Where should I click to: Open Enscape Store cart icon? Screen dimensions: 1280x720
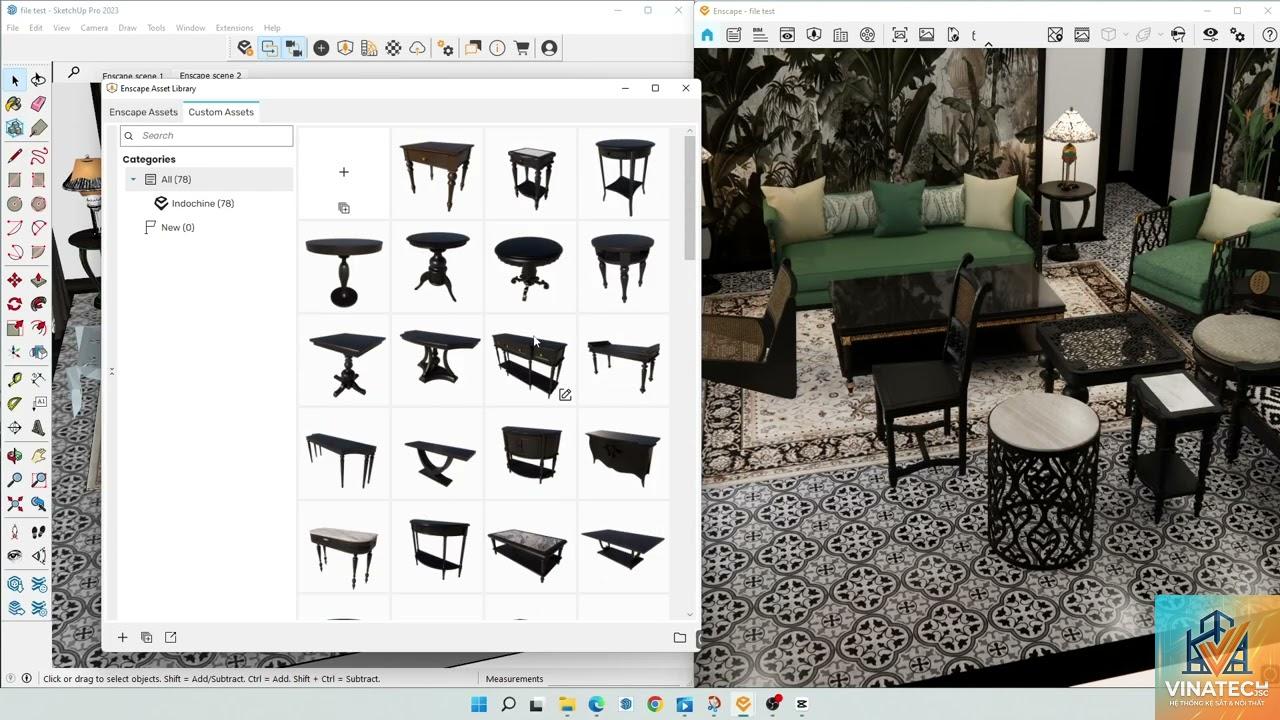point(521,48)
